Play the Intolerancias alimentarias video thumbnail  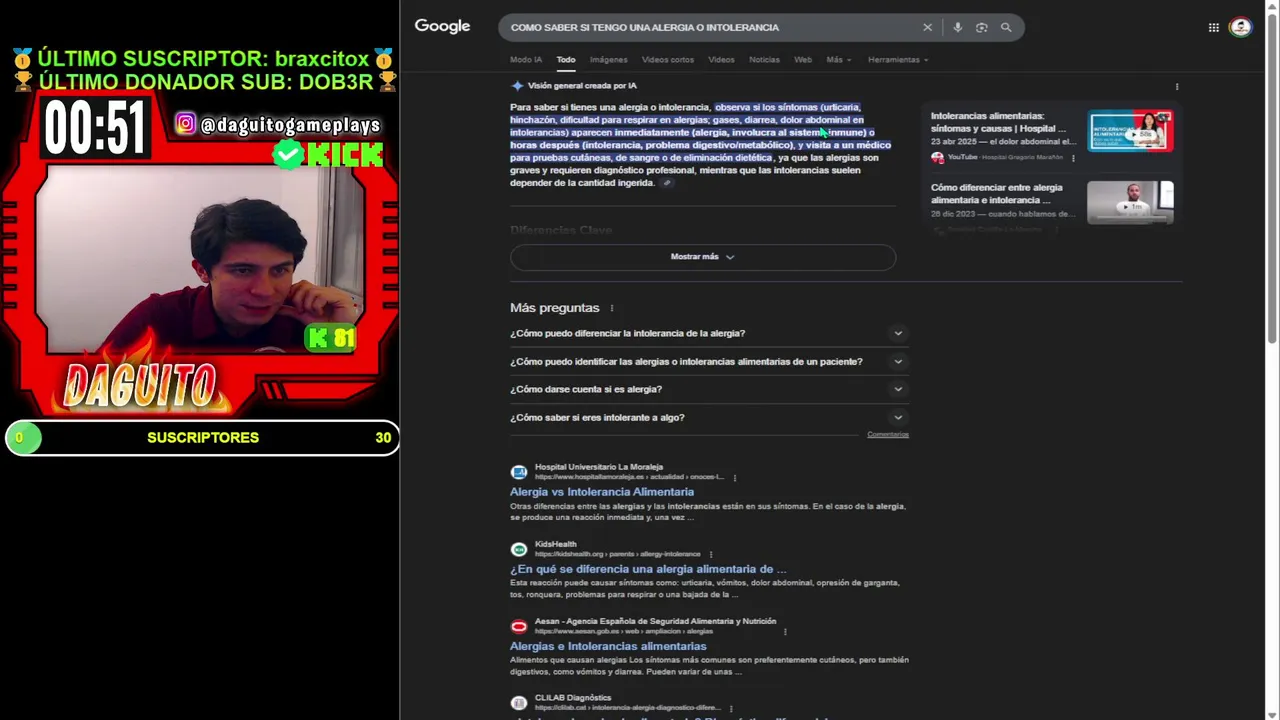(1130, 131)
